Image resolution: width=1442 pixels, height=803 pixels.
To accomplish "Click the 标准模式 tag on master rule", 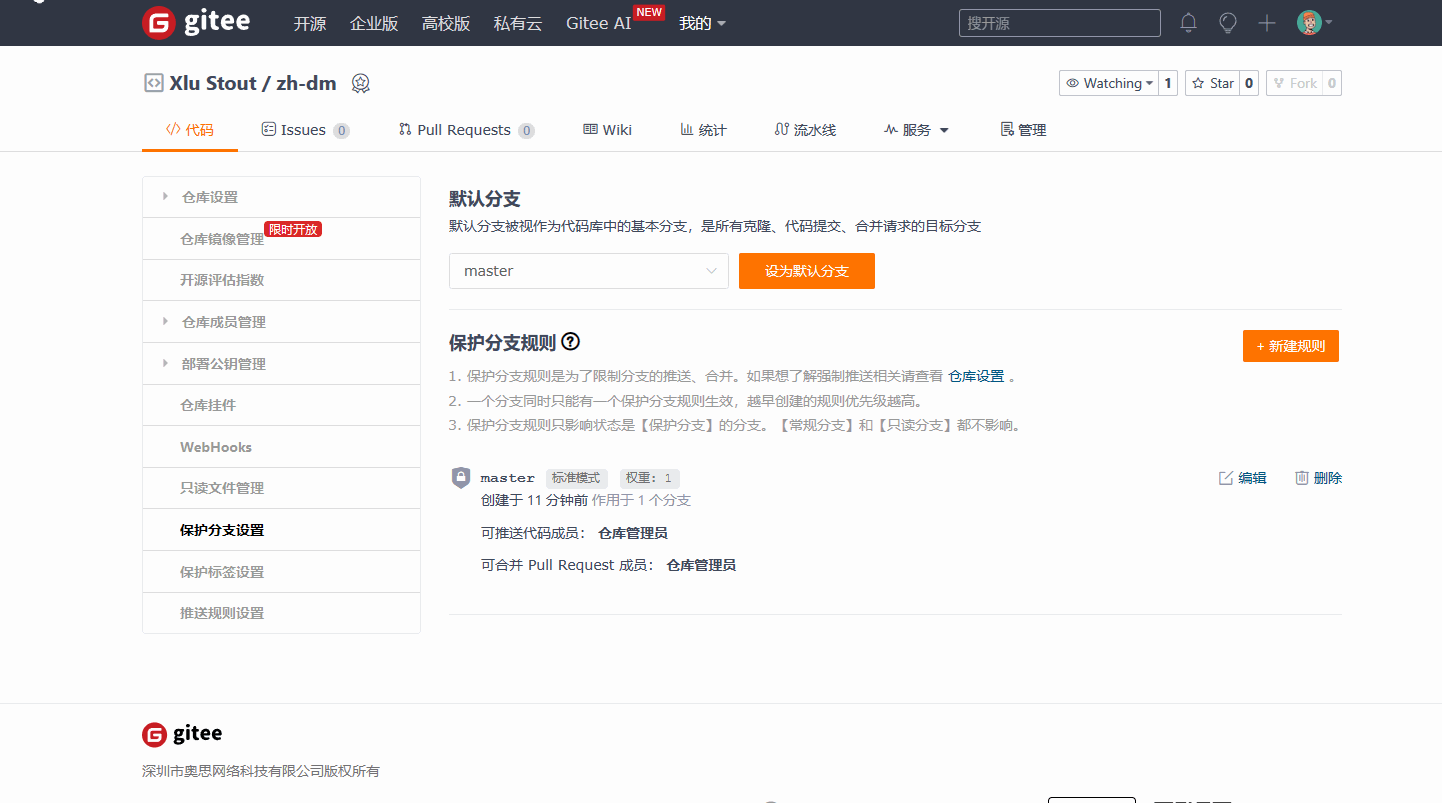I will [x=576, y=478].
